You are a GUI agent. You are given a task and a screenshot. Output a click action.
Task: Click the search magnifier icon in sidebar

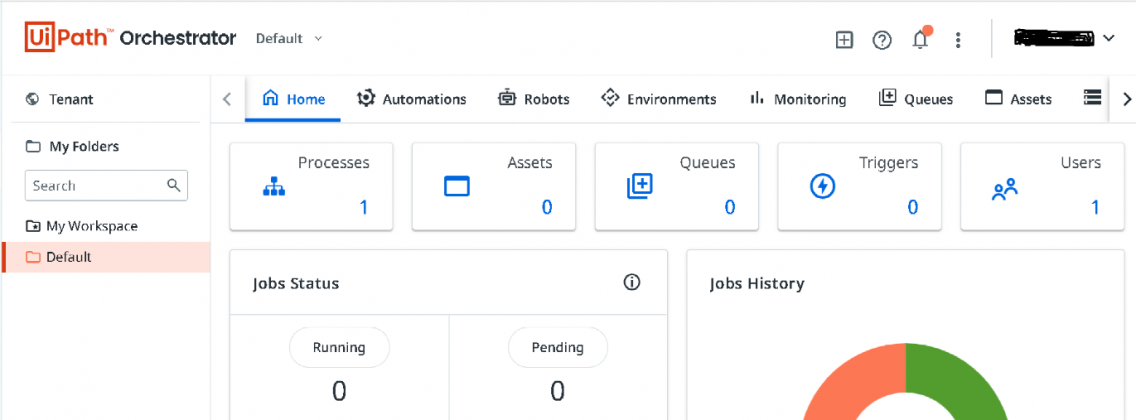coord(173,185)
